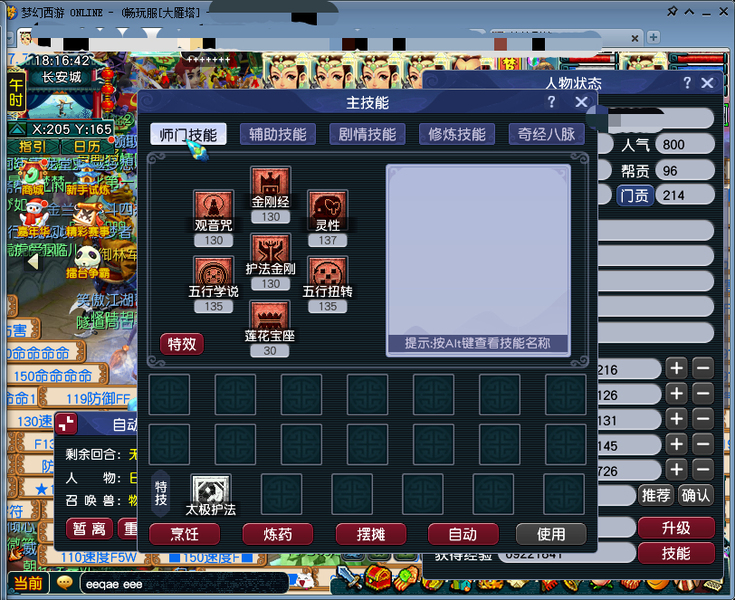Click the 日历 calendar button
Viewport: 735px width, 600px height.
[87, 147]
